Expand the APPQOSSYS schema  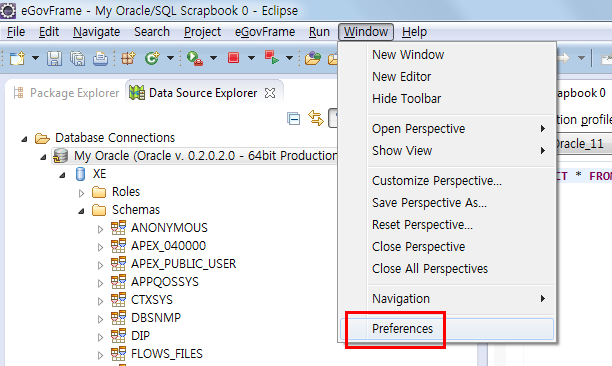[x=100, y=283]
